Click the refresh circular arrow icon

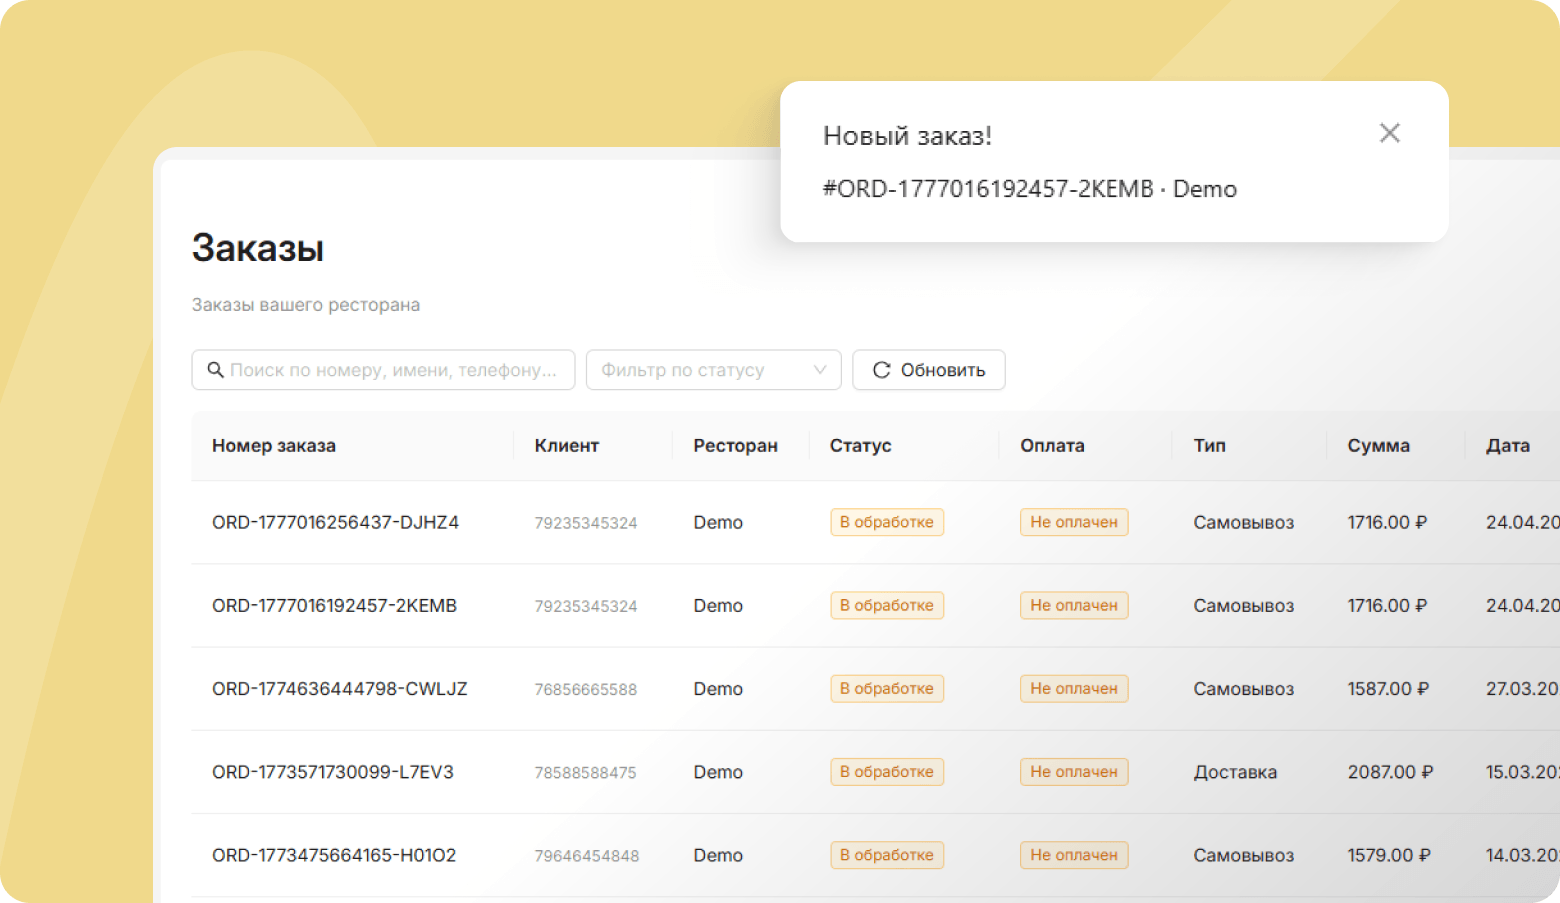881,370
